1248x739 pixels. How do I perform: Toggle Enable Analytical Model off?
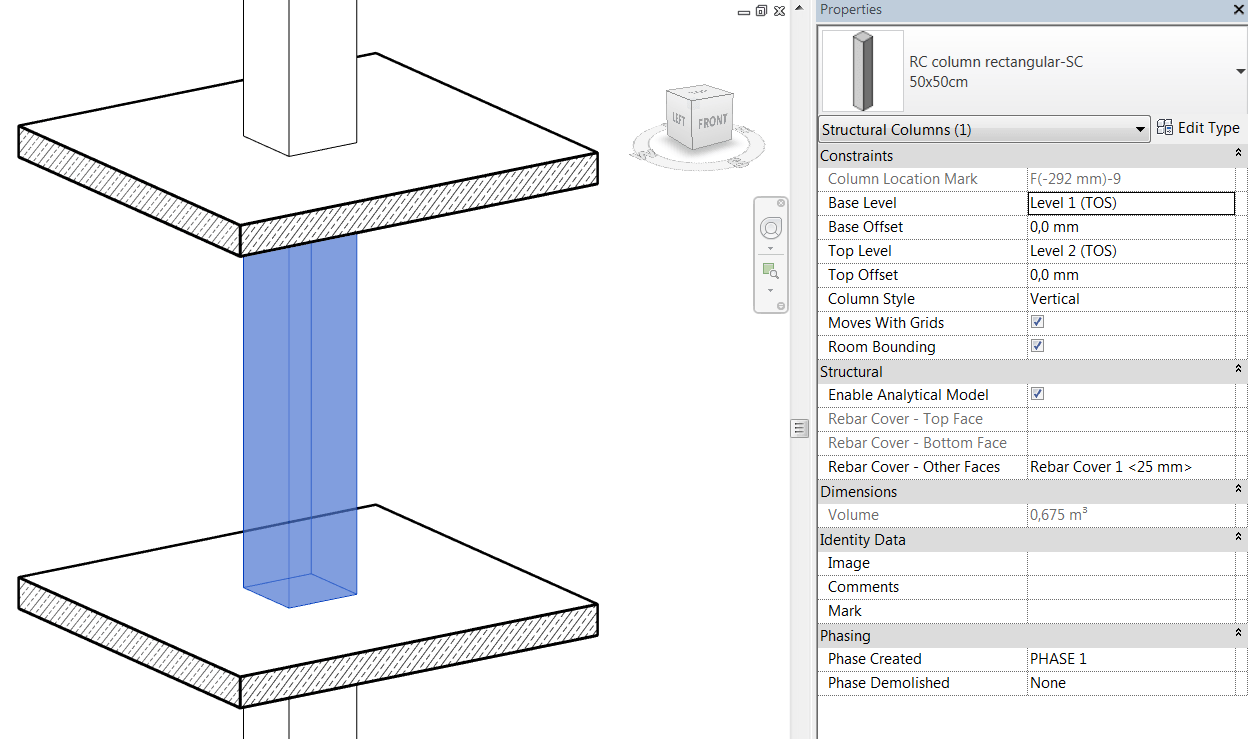1037,394
